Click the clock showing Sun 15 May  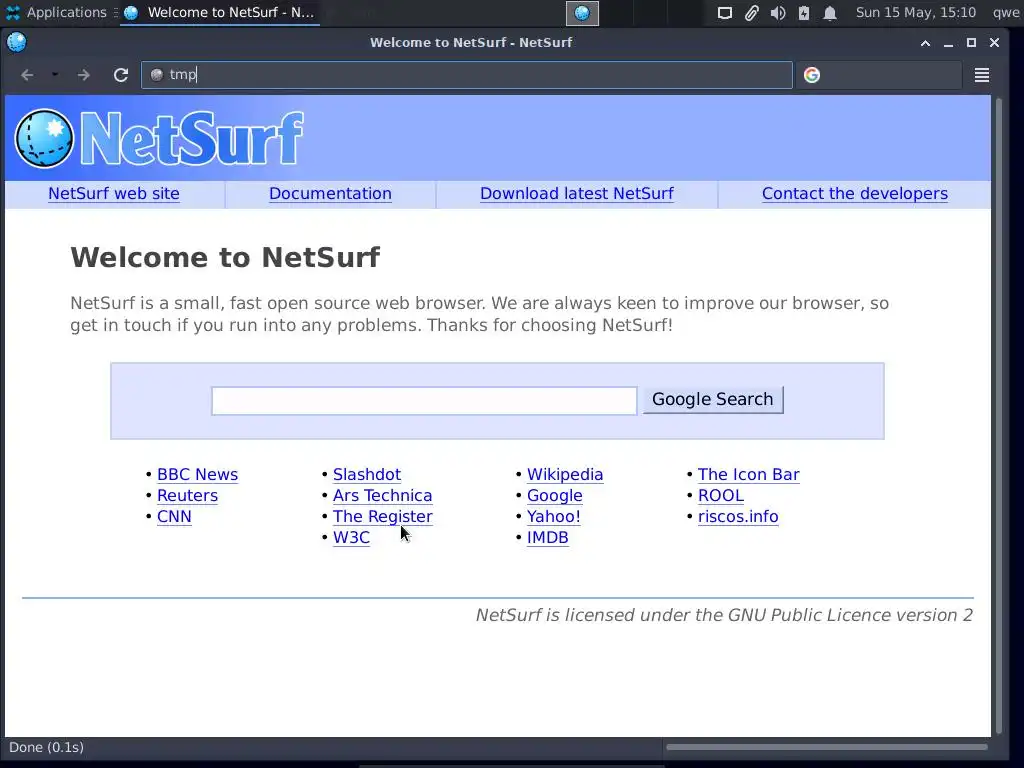[x=916, y=12]
